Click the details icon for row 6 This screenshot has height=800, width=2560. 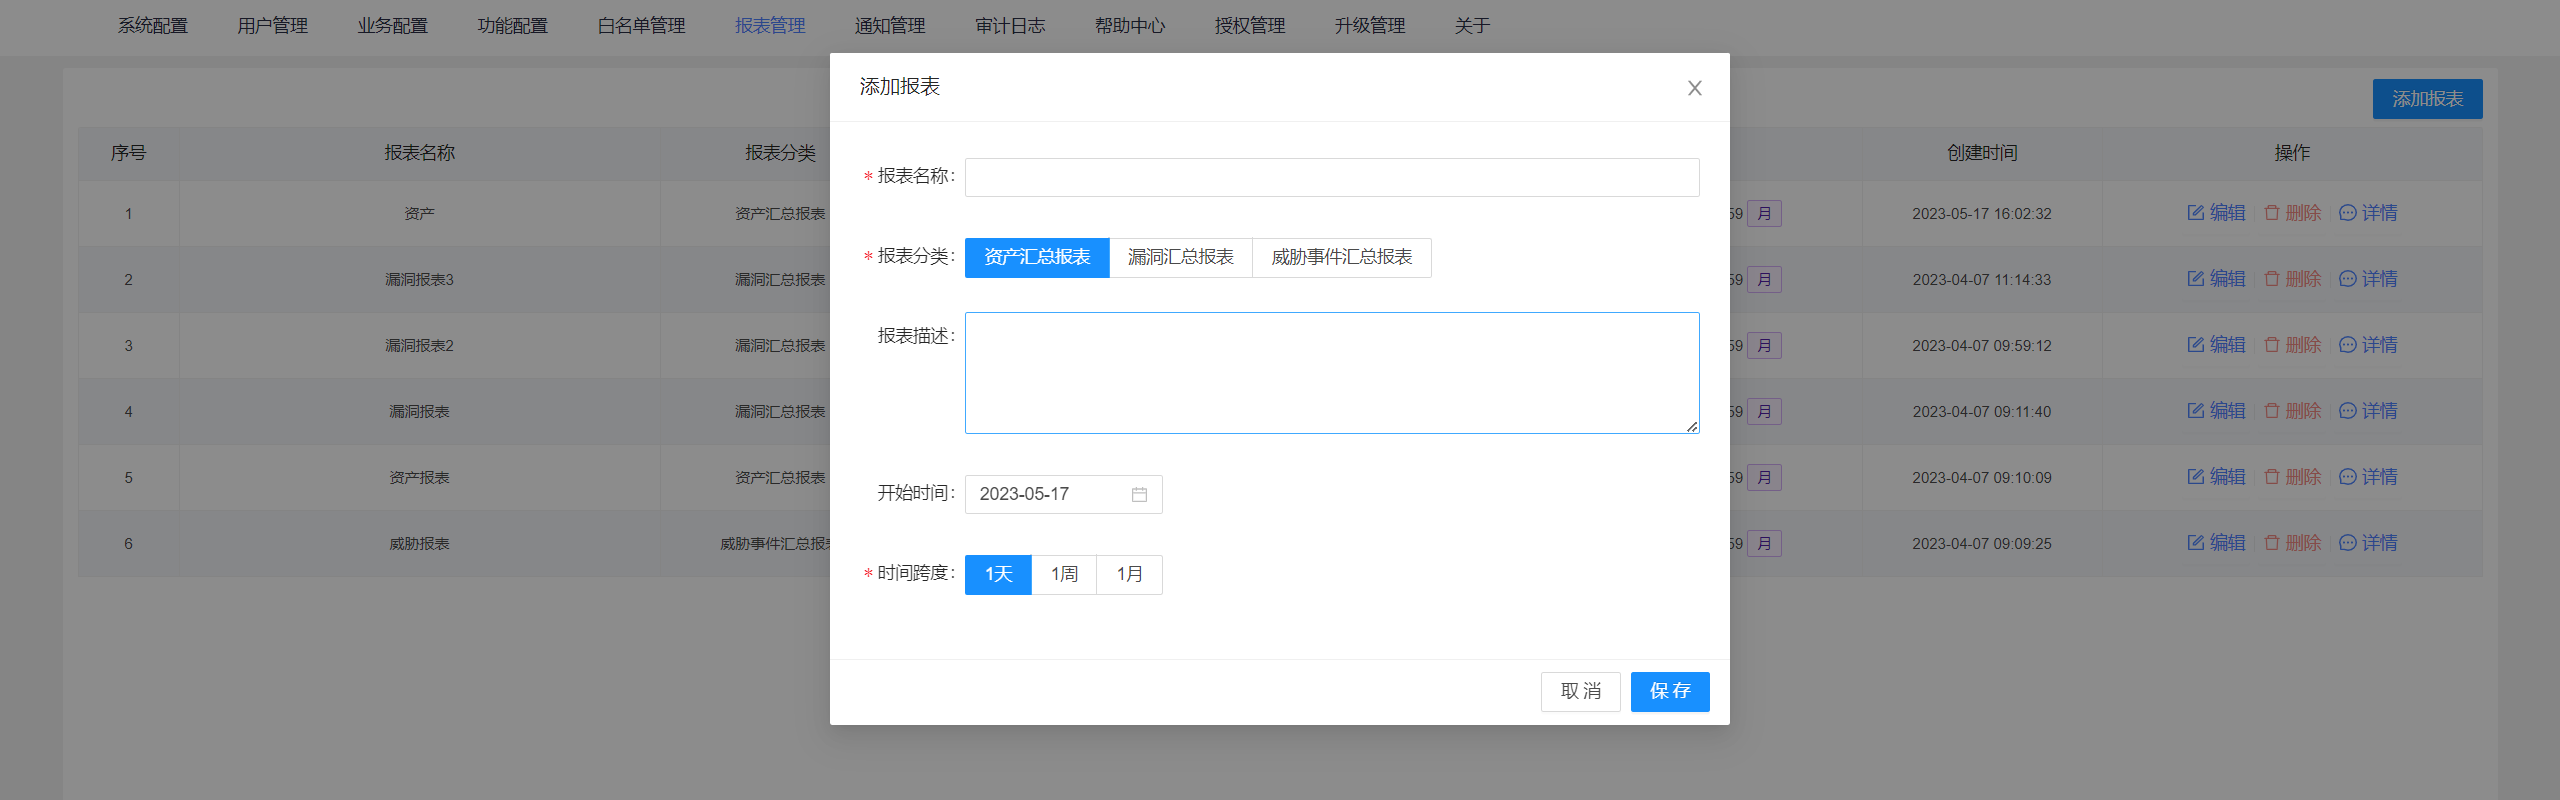point(2347,543)
